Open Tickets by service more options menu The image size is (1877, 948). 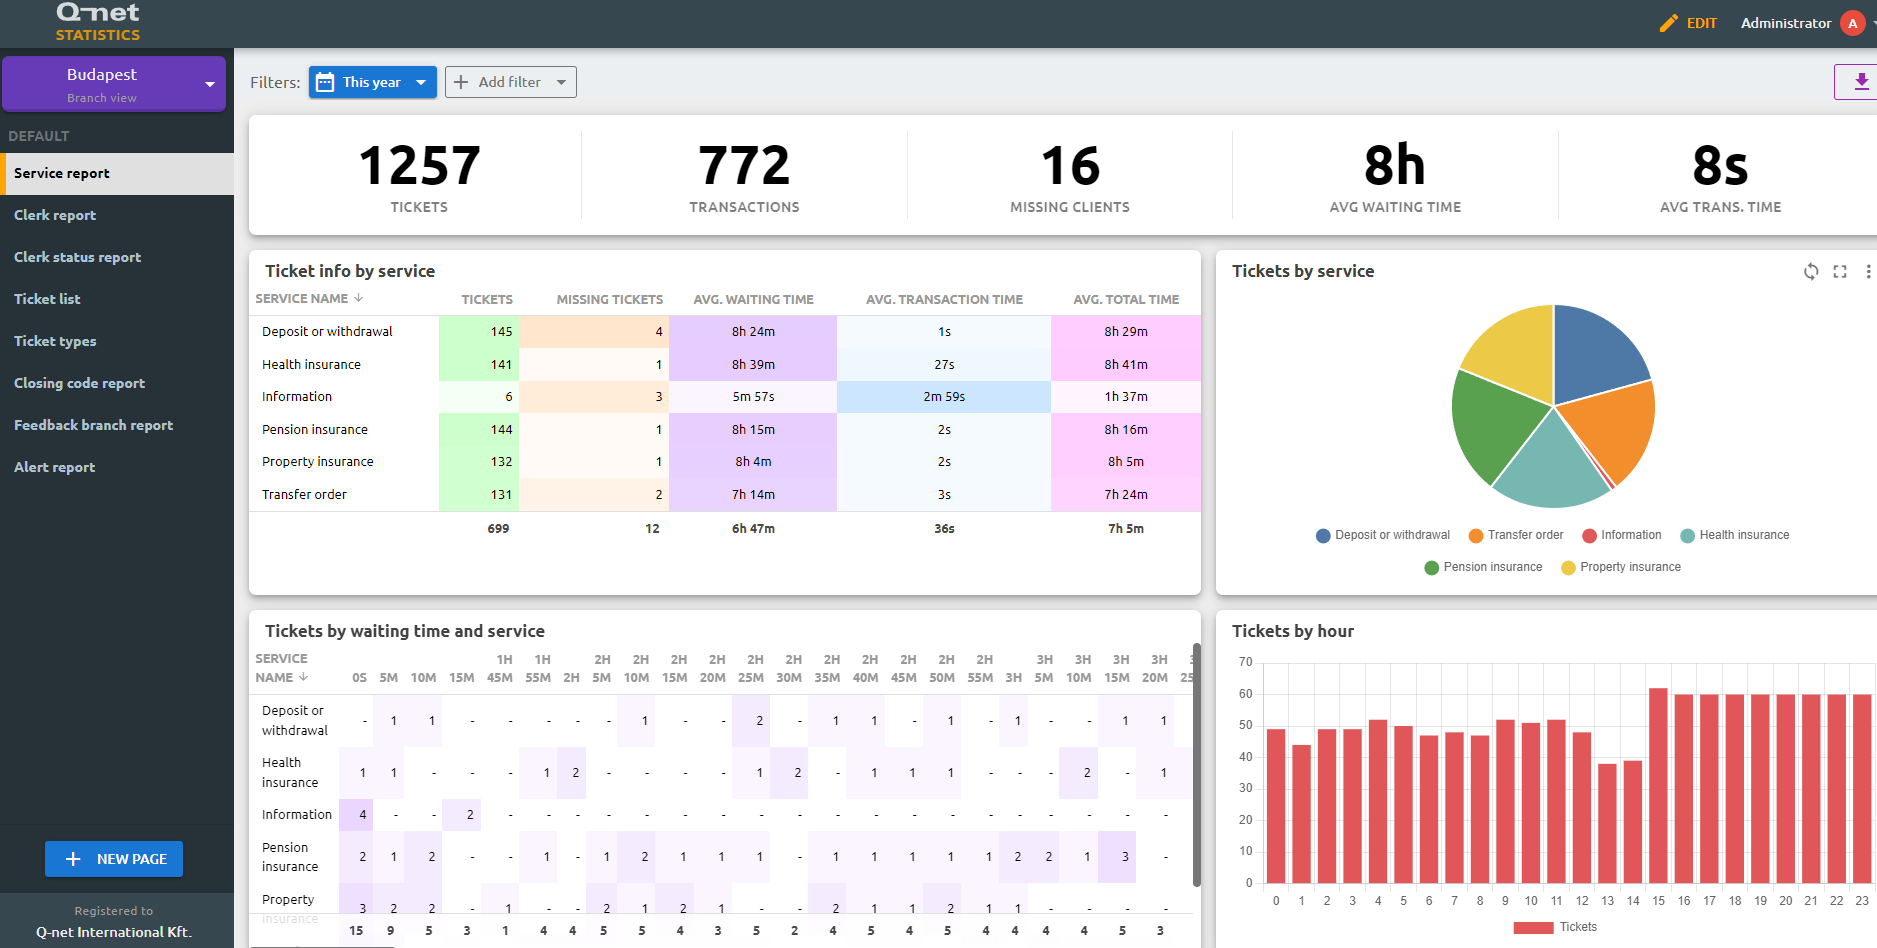click(1868, 271)
